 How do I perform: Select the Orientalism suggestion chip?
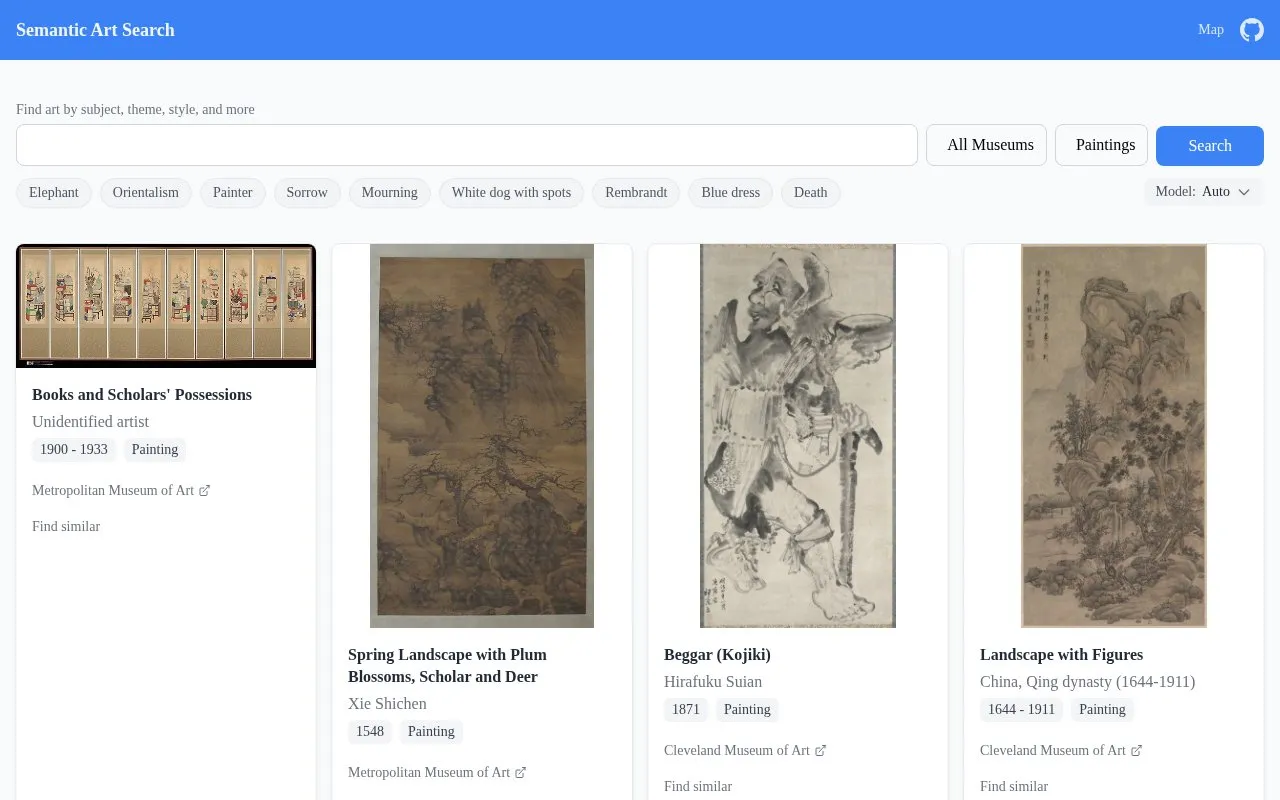pos(146,193)
